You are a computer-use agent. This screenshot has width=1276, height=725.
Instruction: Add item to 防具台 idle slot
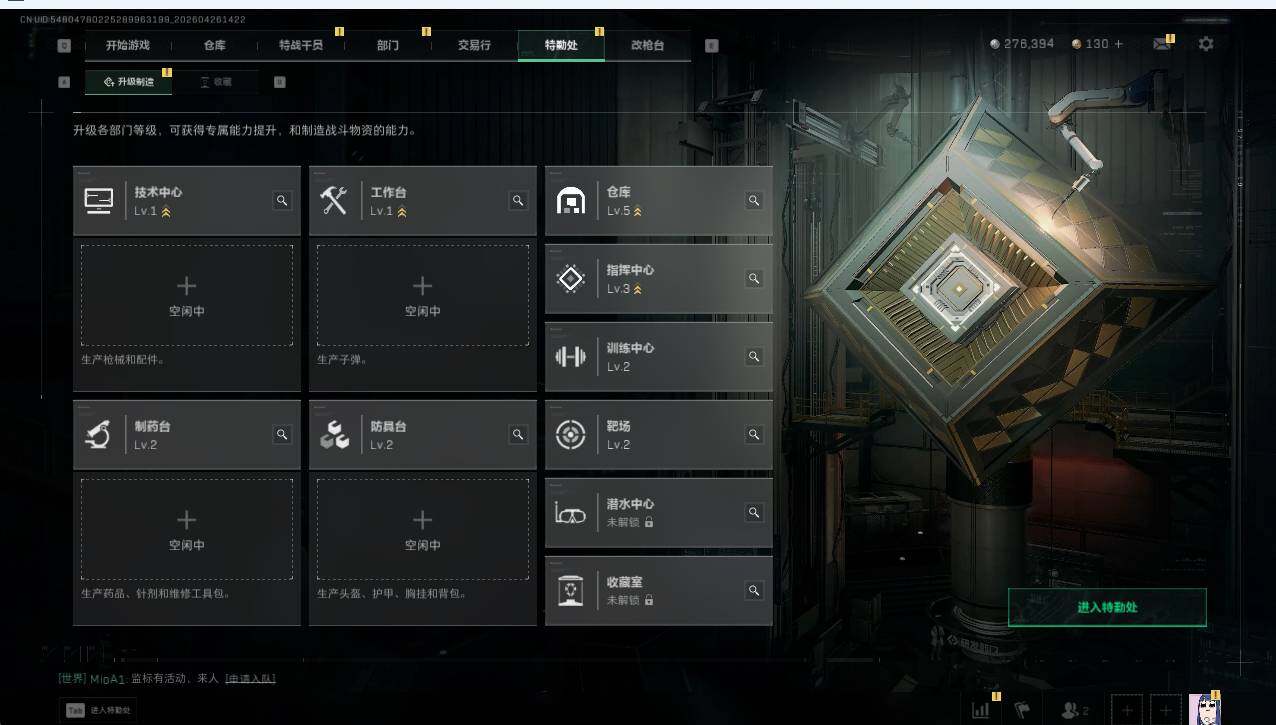[x=423, y=530]
